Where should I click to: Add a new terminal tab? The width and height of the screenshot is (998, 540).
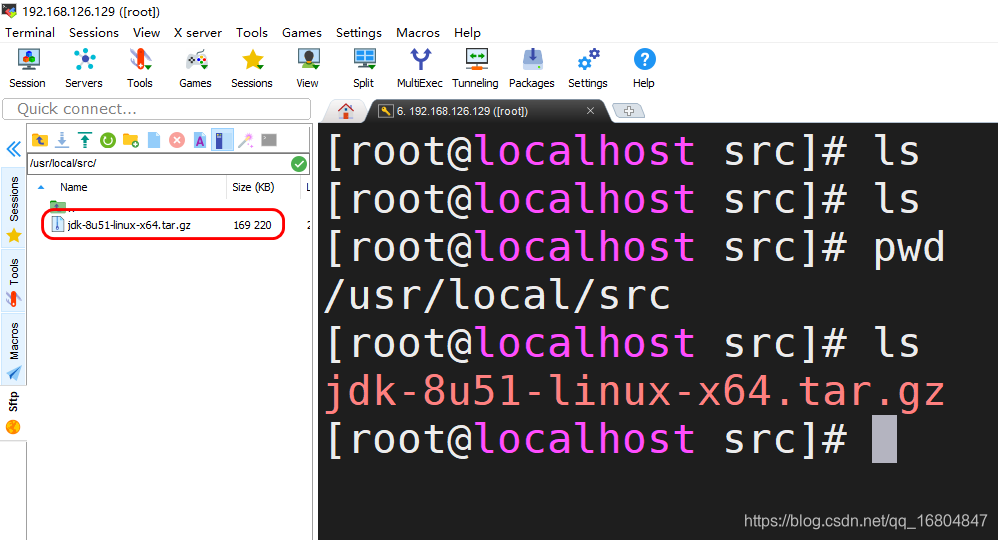coord(629,111)
